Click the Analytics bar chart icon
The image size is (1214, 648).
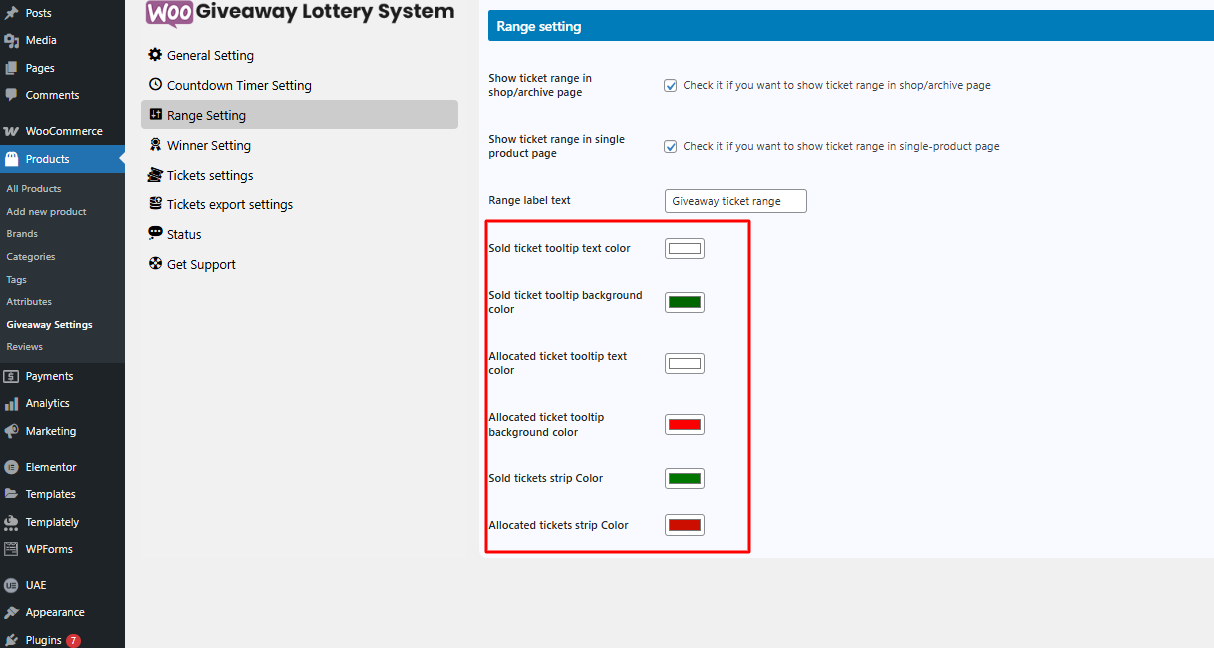11,404
